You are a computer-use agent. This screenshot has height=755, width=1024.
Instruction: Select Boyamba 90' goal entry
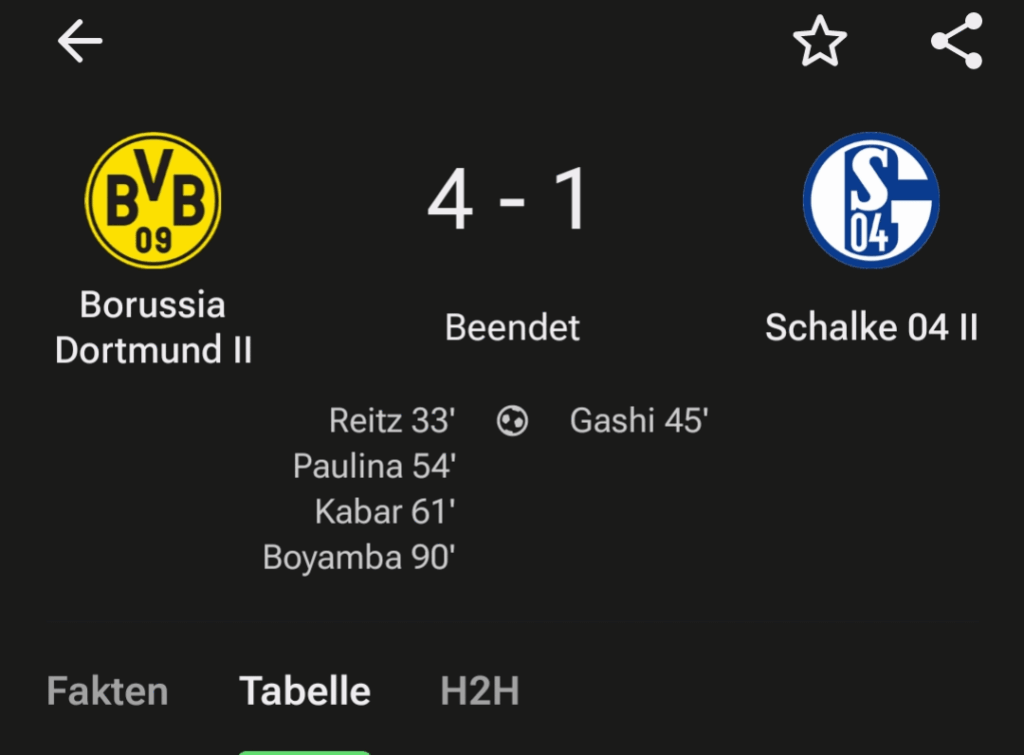(x=361, y=556)
